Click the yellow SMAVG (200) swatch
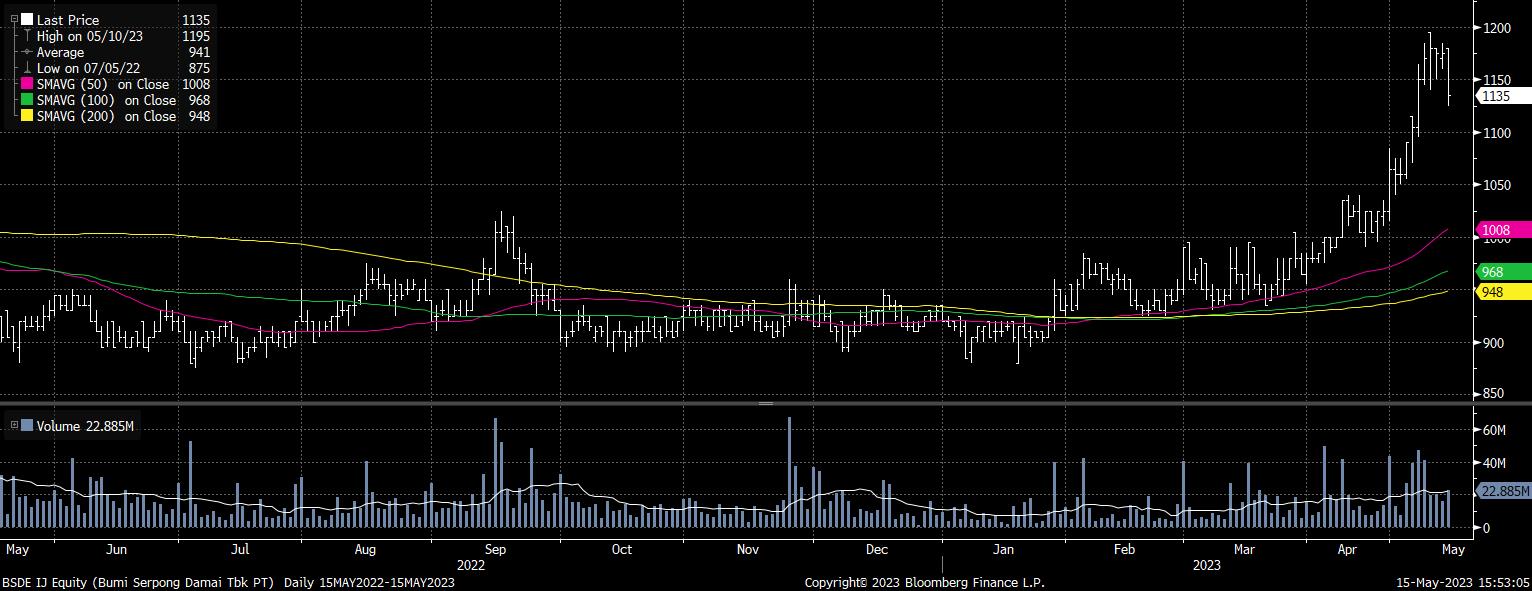The image size is (1532, 591). (27, 116)
